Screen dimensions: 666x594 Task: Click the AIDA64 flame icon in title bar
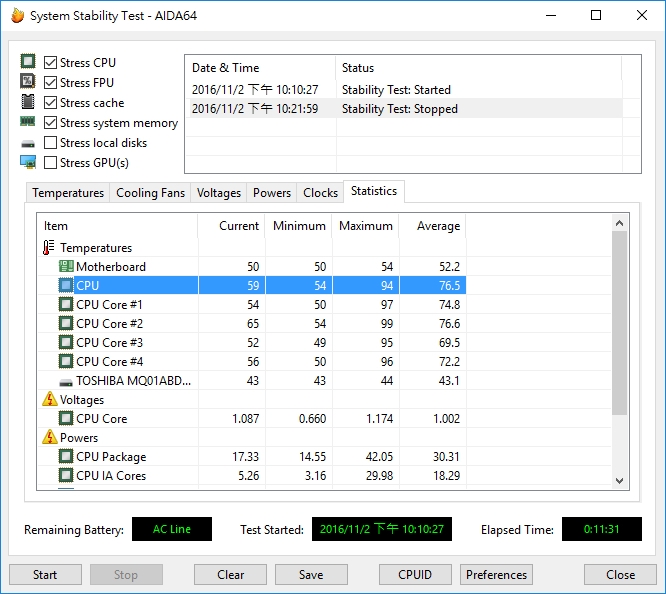point(17,16)
